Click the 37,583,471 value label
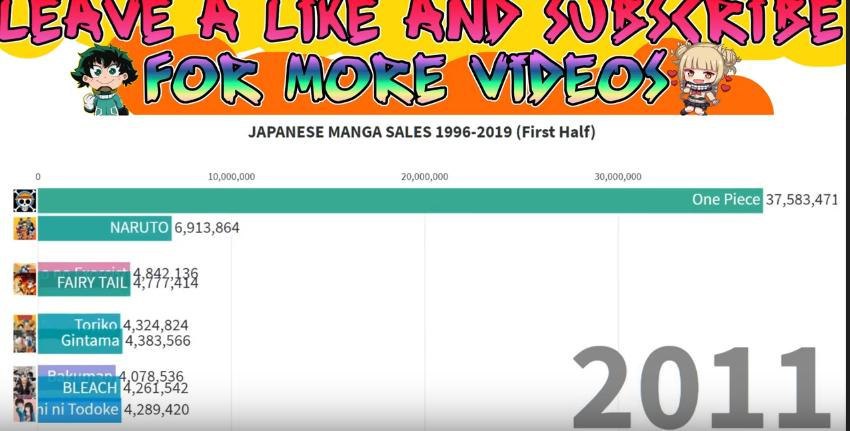 tap(802, 200)
